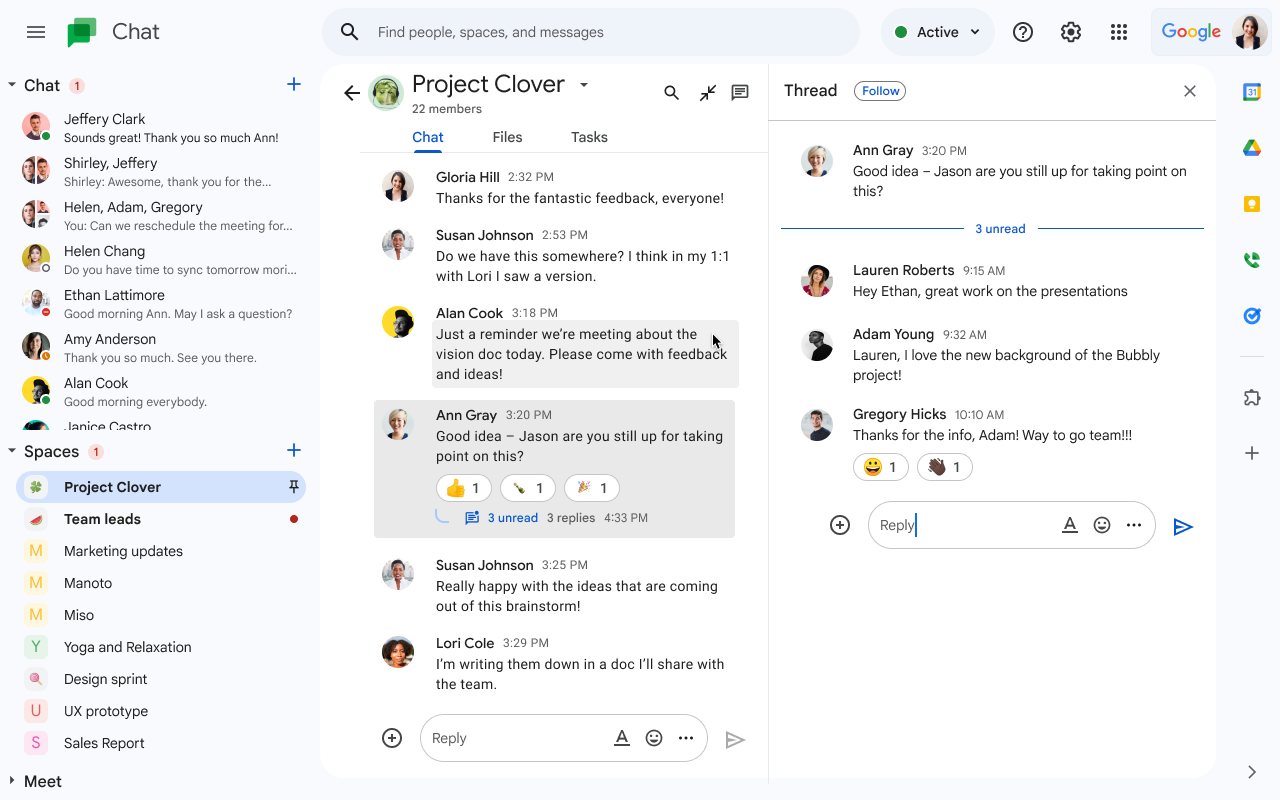Open the Team leads space
The width and height of the screenshot is (1280, 800).
(161, 519)
